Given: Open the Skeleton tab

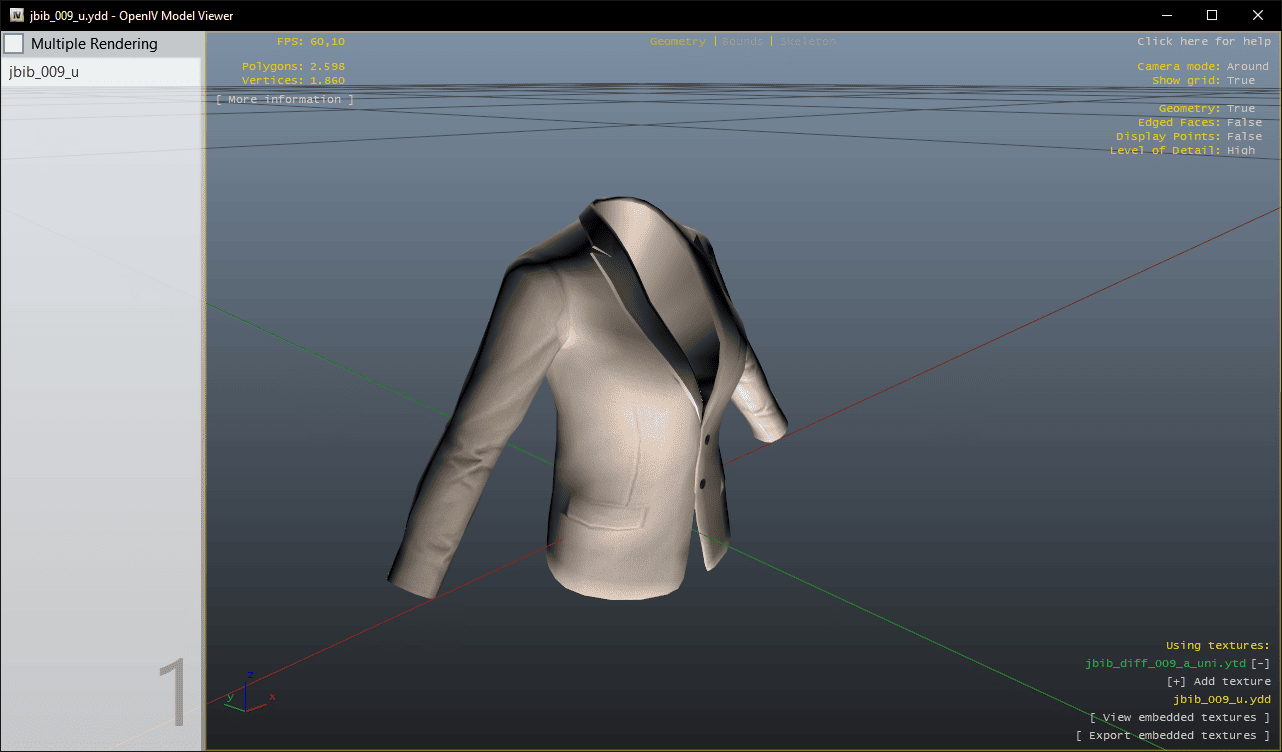Looking at the screenshot, I should point(807,42).
